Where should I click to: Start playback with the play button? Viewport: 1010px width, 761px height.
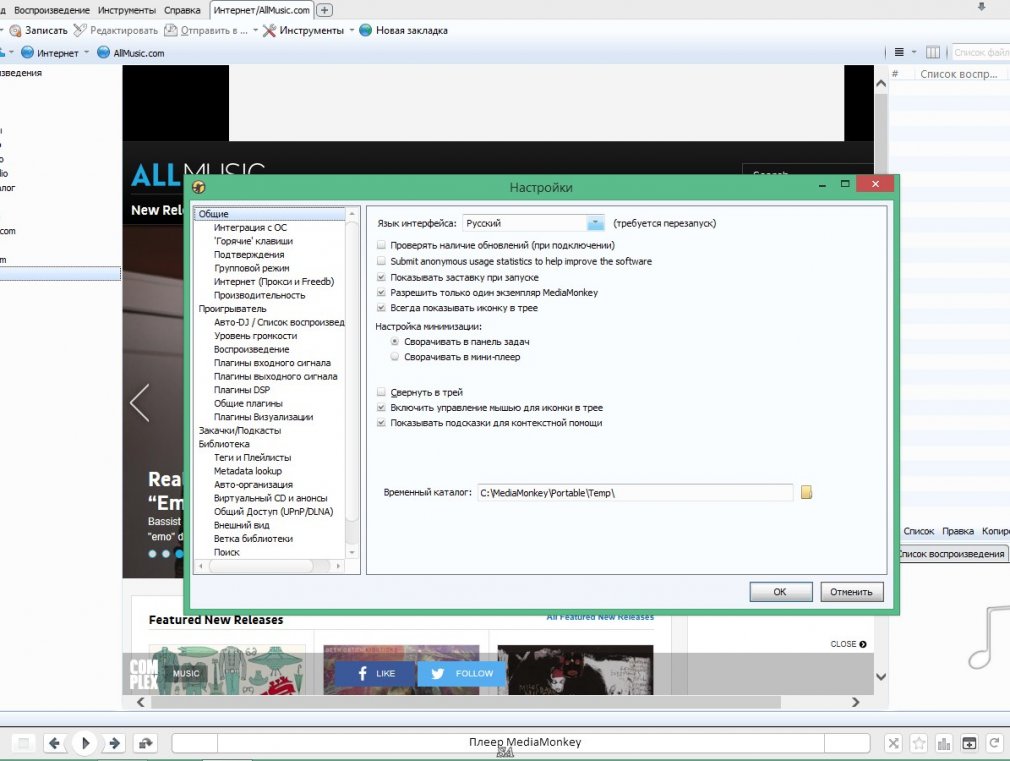(x=85, y=744)
